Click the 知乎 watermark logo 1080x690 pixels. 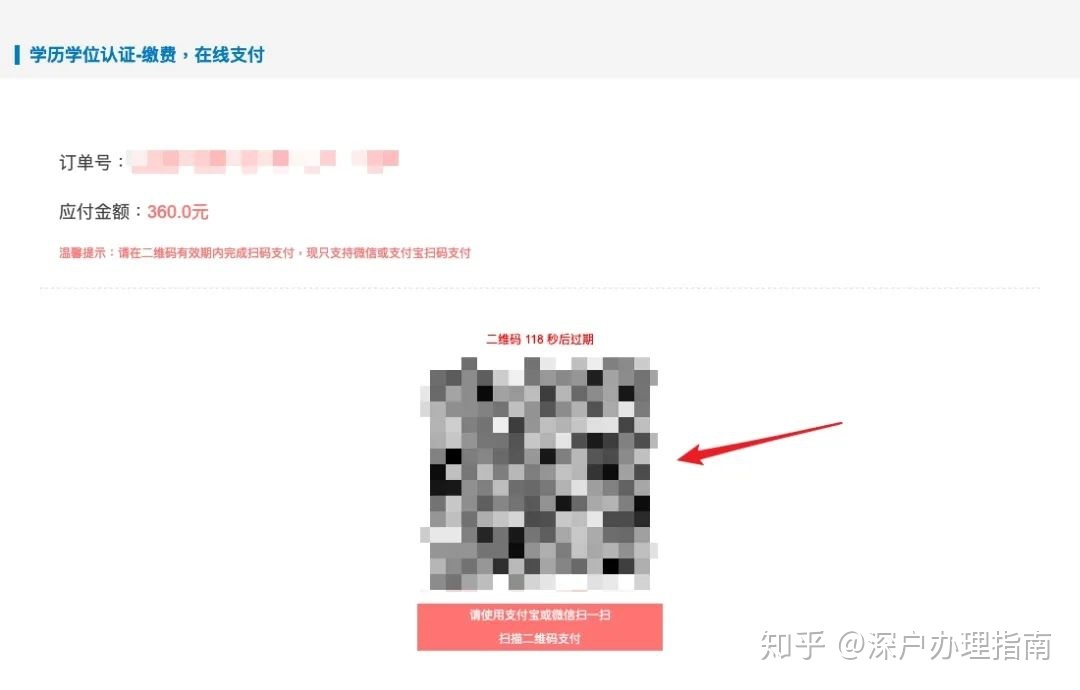click(x=793, y=646)
